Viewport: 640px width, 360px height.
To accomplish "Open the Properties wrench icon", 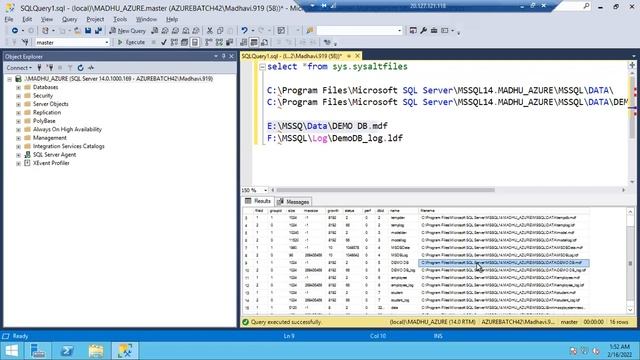I will coord(423,31).
